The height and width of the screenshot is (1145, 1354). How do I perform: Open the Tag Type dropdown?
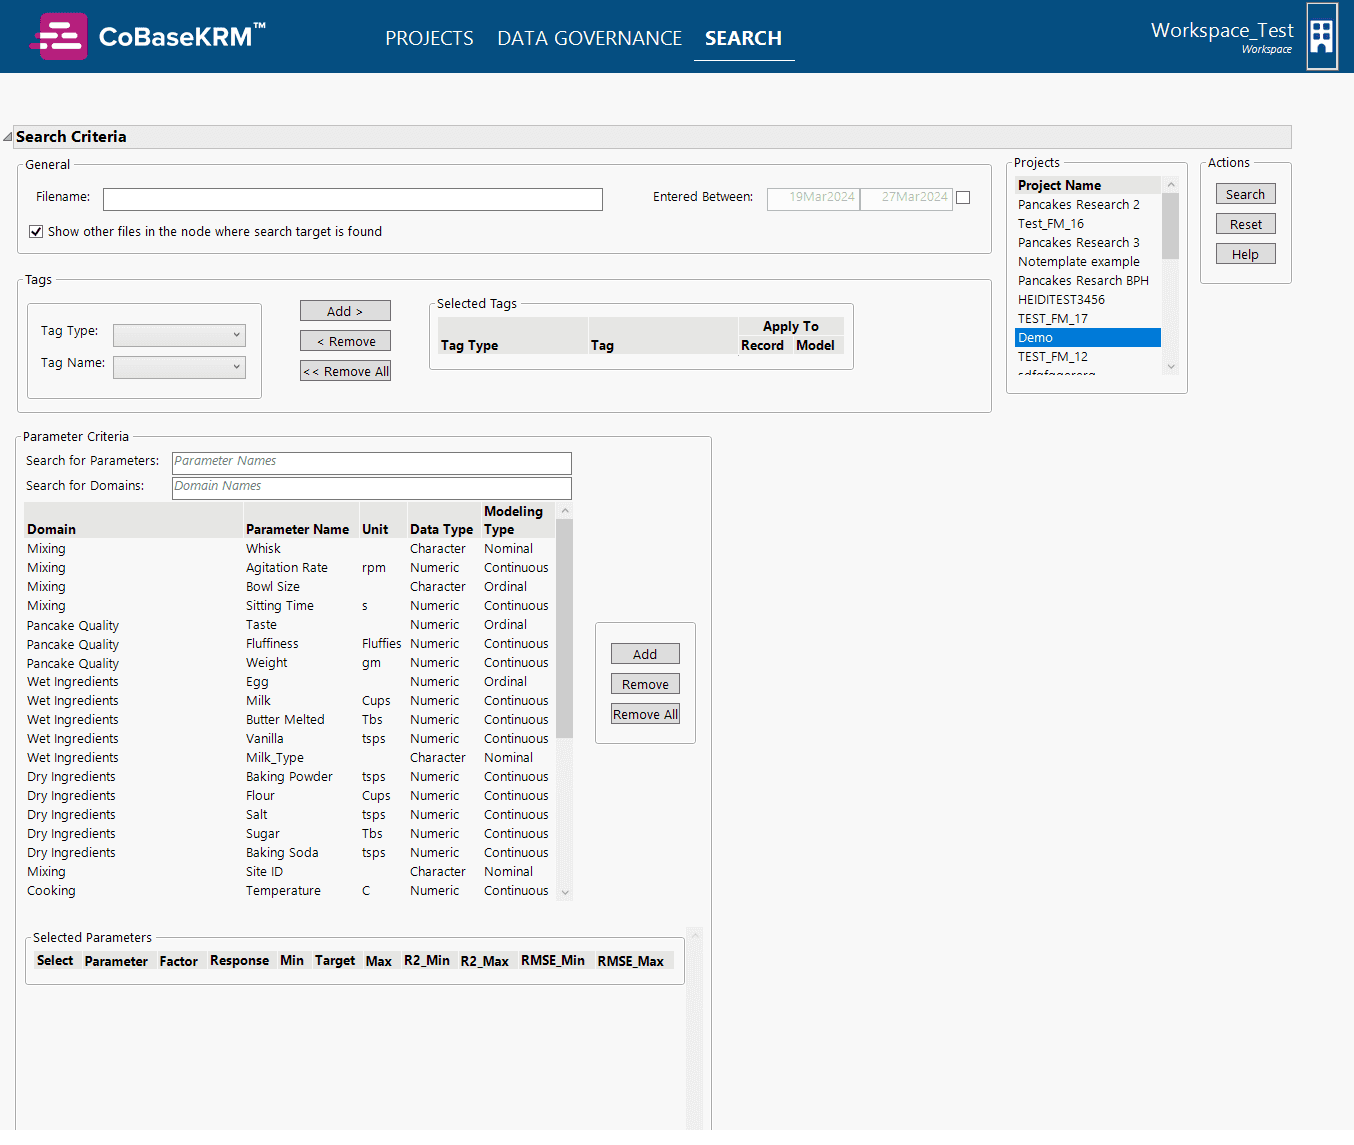click(x=179, y=335)
